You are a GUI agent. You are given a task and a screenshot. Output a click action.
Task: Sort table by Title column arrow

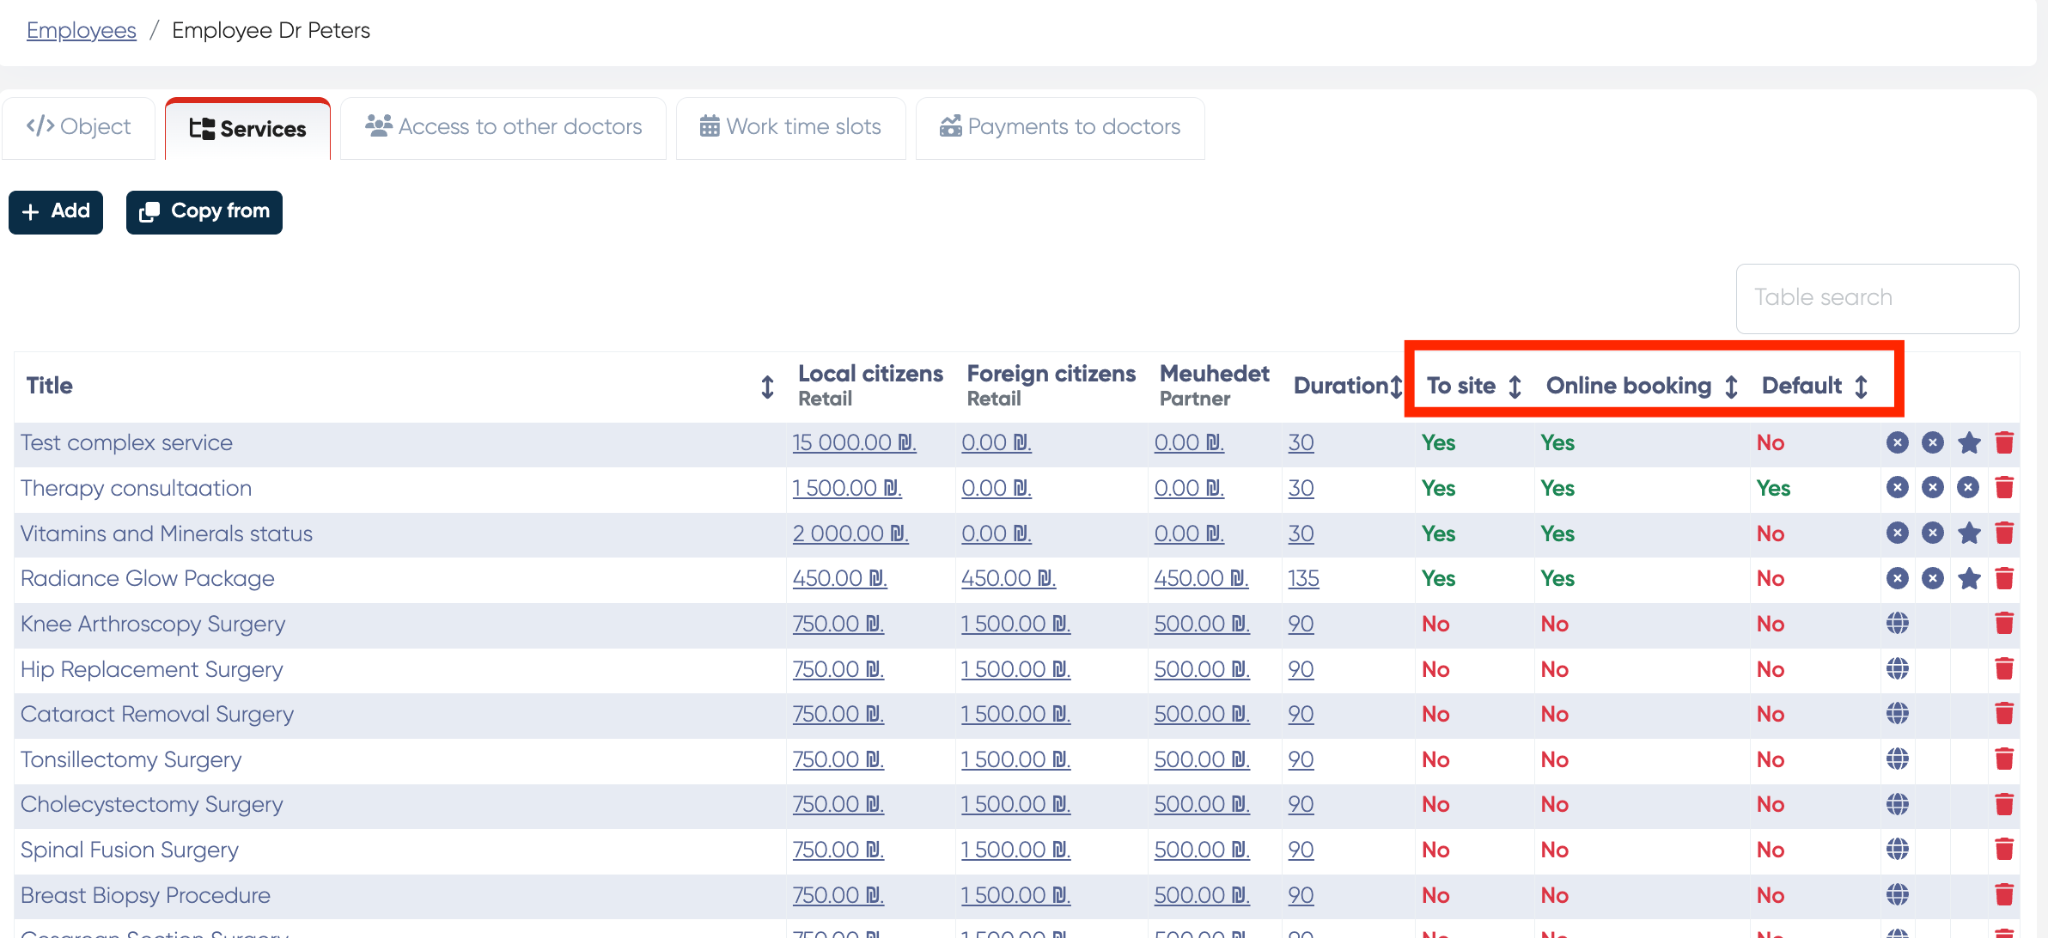tap(767, 387)
